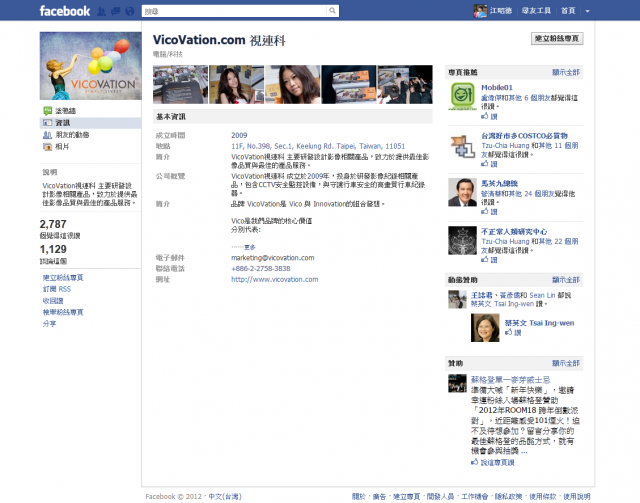640x503 pixels.
Task: Open messages icon in top bar
Action: click(x=116, y=11)
